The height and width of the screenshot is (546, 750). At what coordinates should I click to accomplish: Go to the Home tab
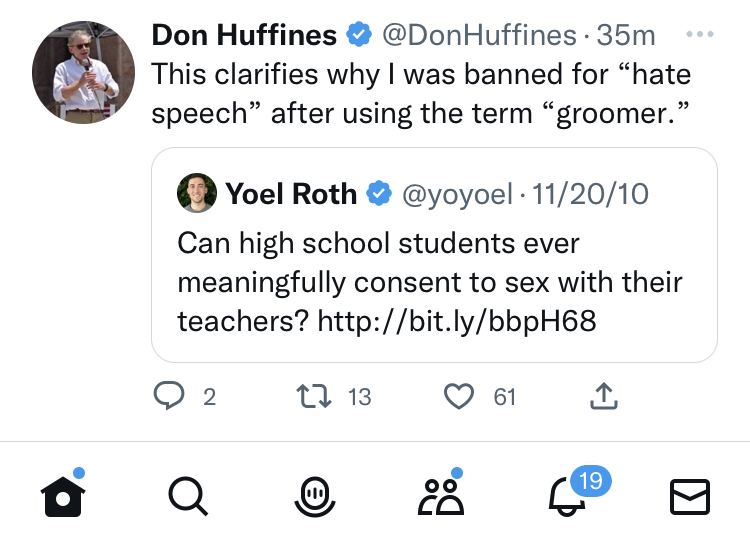tap(62, 494)
